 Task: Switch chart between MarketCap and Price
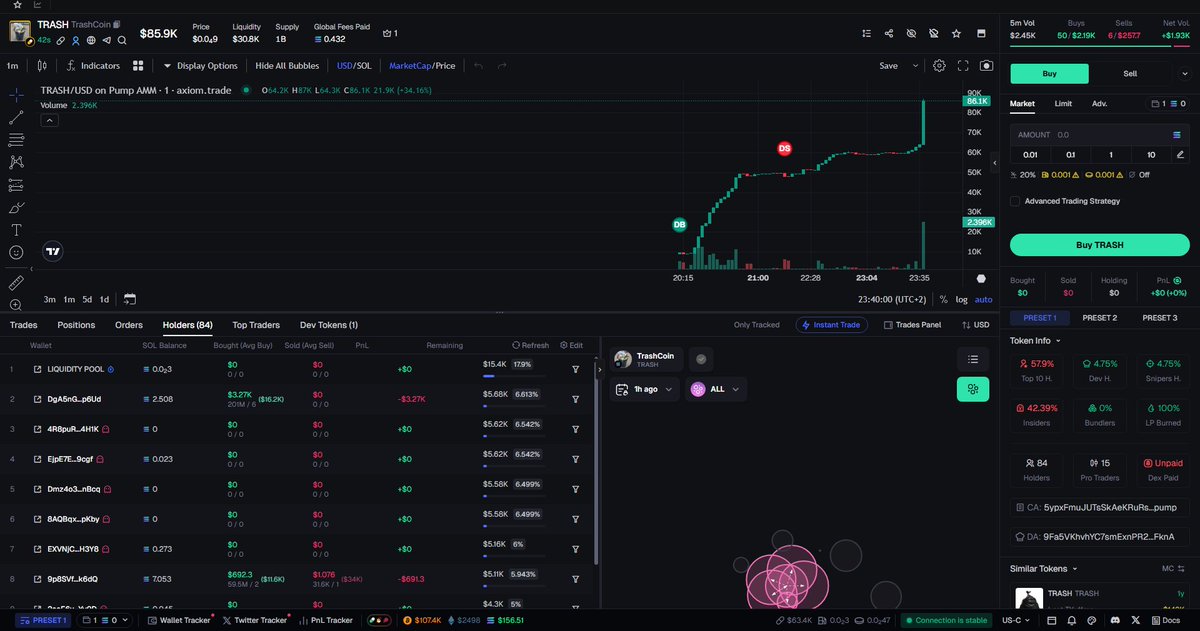(422, 66)
